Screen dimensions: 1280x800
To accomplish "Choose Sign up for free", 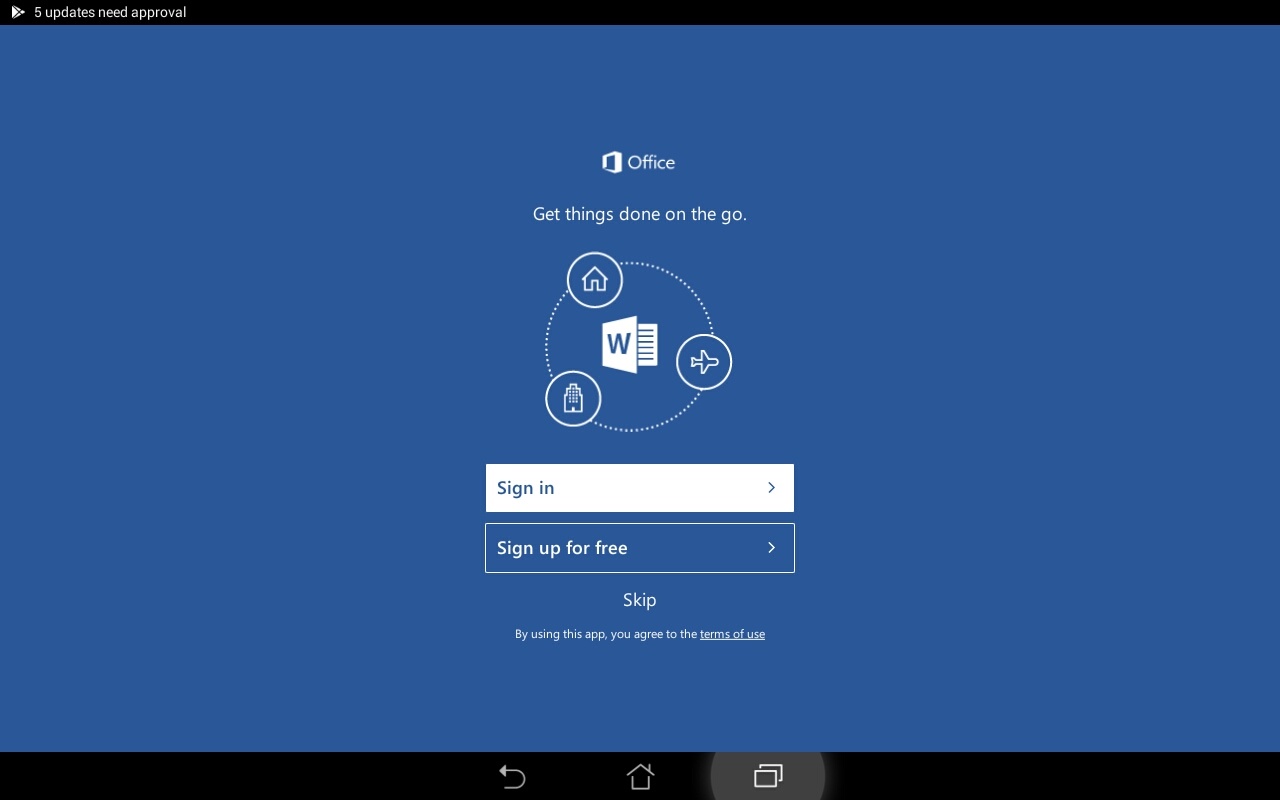I will click(x=640, y=548).
